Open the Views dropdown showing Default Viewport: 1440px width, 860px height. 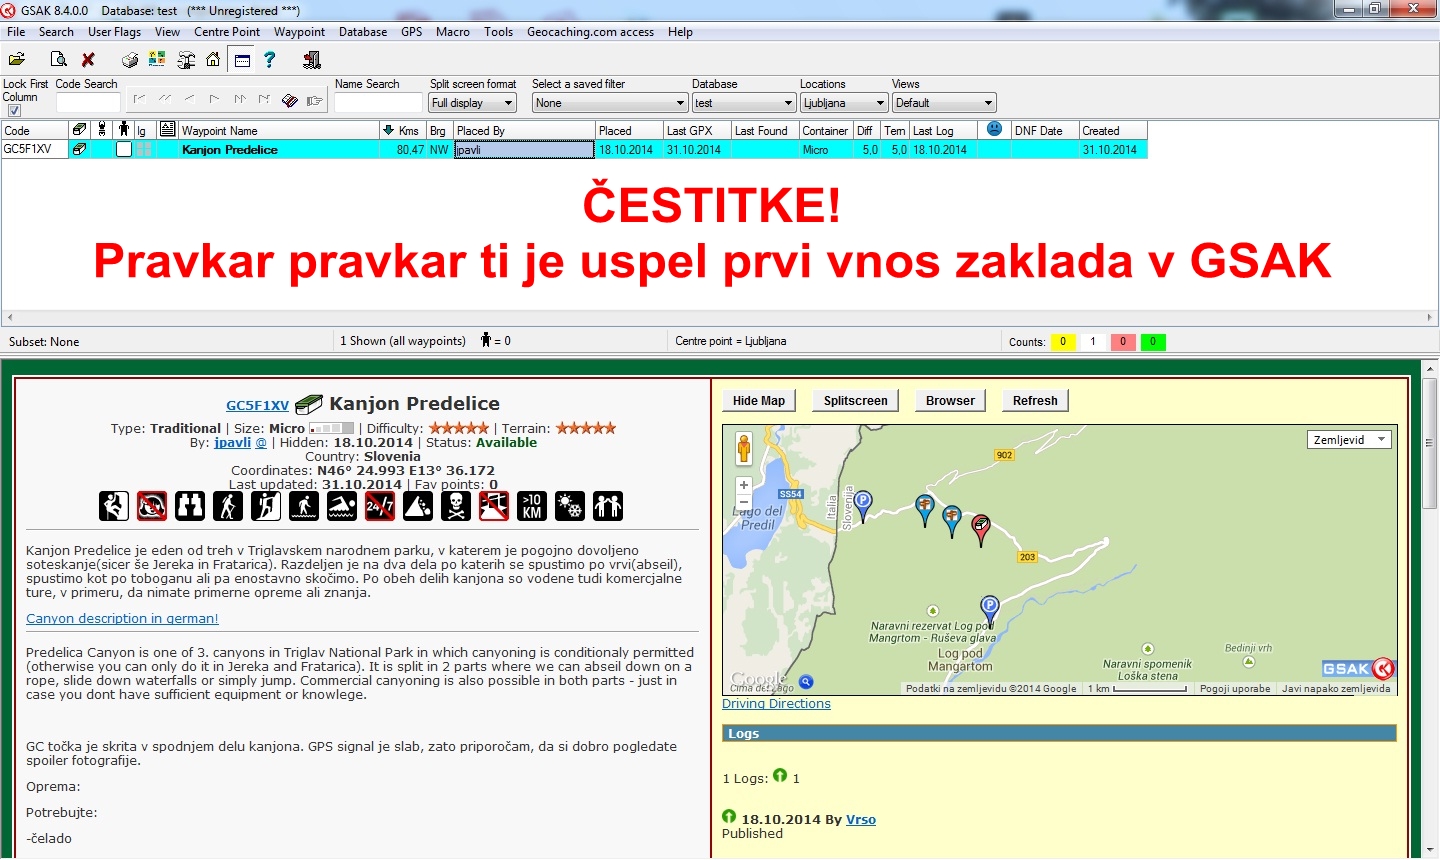click(x=944, y=103)
